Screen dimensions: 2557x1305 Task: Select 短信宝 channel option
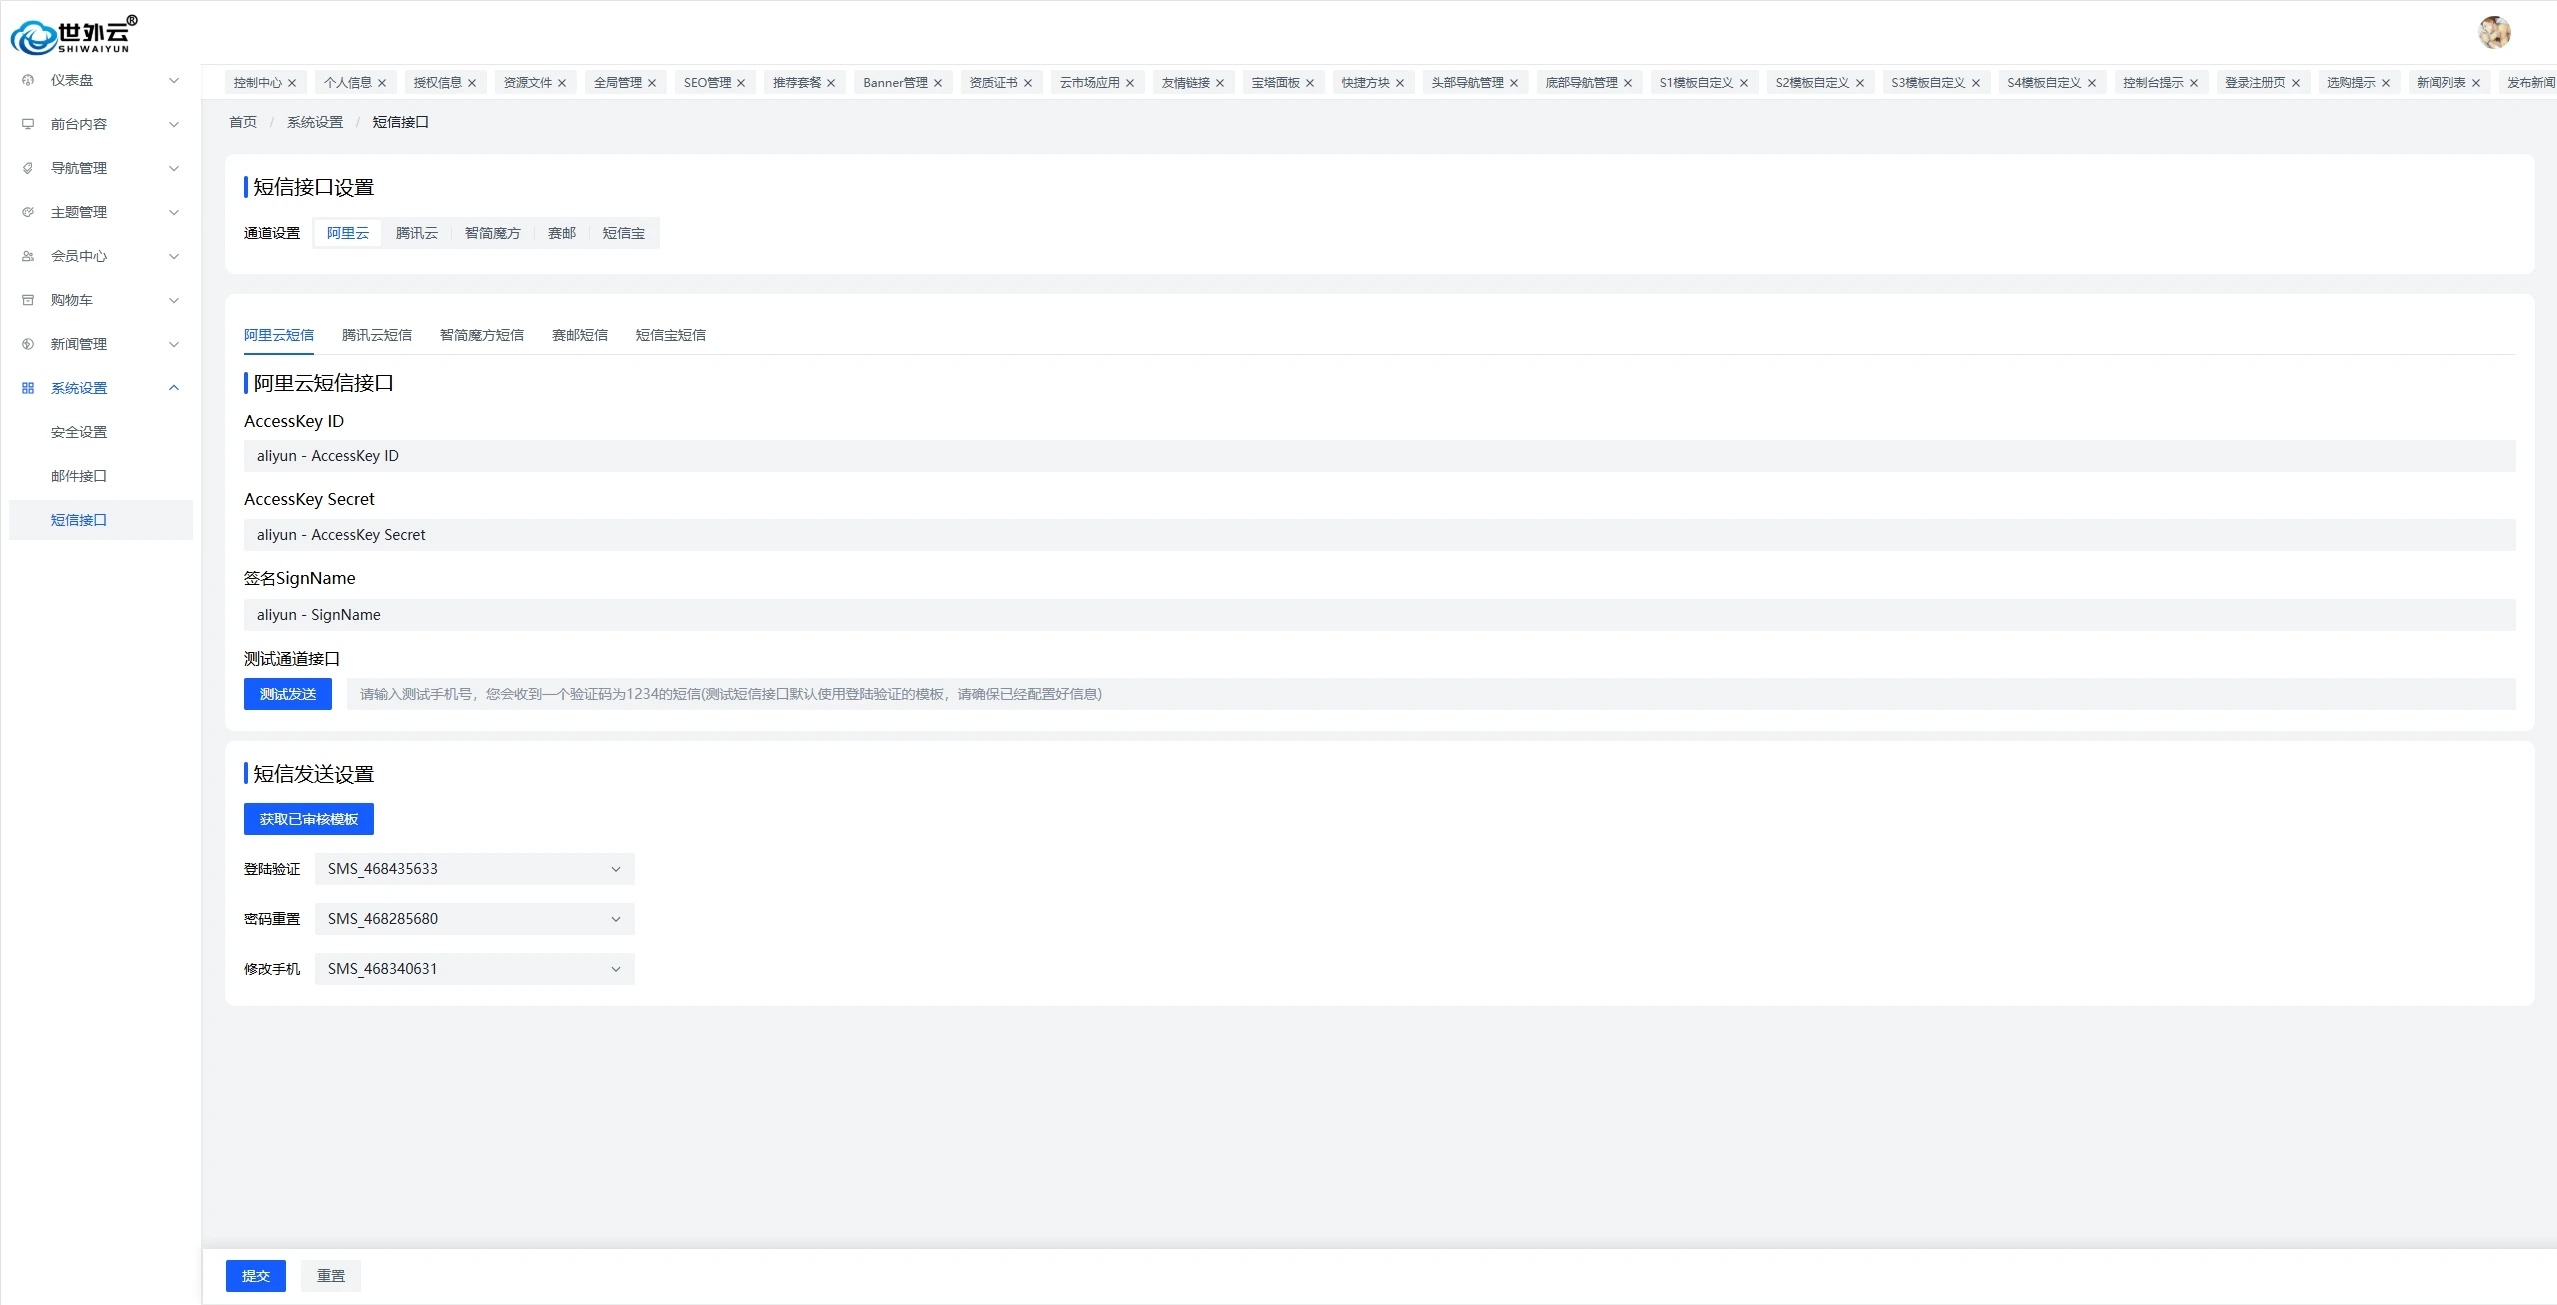[623, 233]
